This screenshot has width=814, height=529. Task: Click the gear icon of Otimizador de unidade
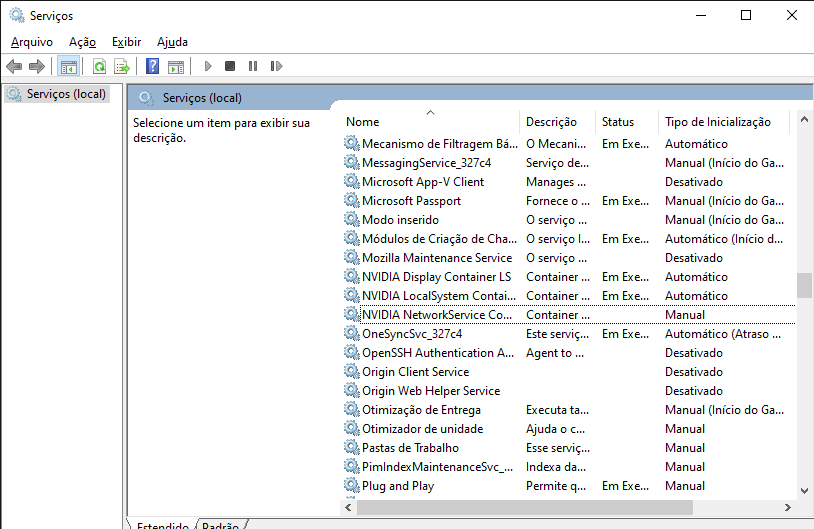[x=352, y=429]
